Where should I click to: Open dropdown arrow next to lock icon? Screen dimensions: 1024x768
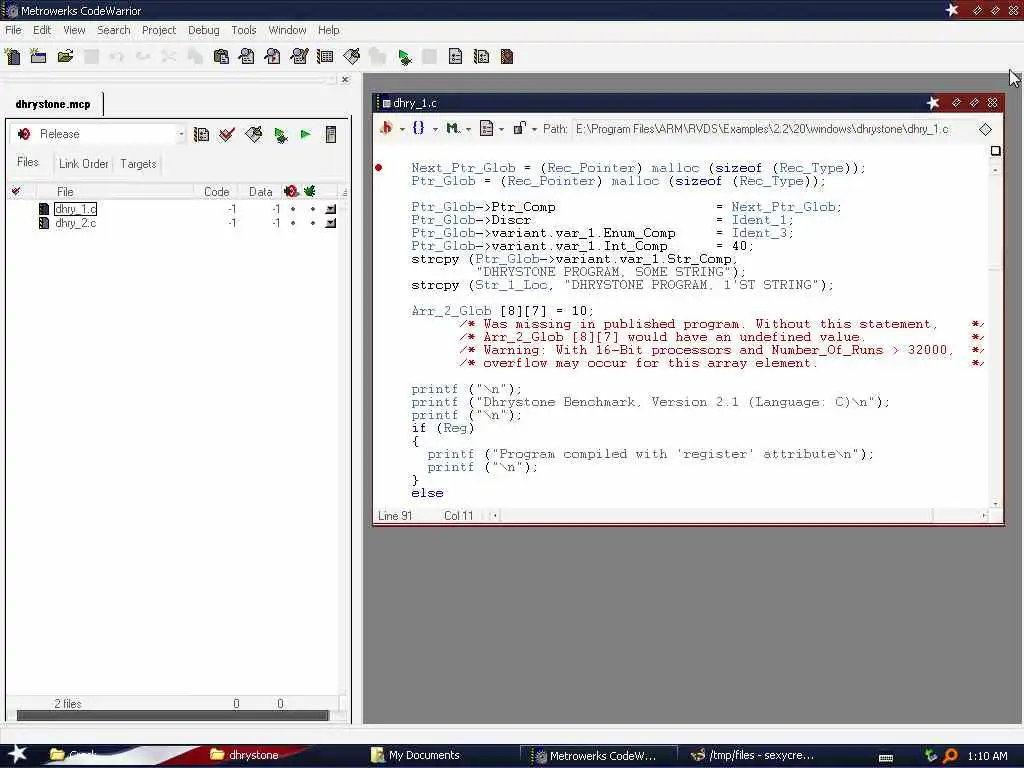[x=534, y=129]
